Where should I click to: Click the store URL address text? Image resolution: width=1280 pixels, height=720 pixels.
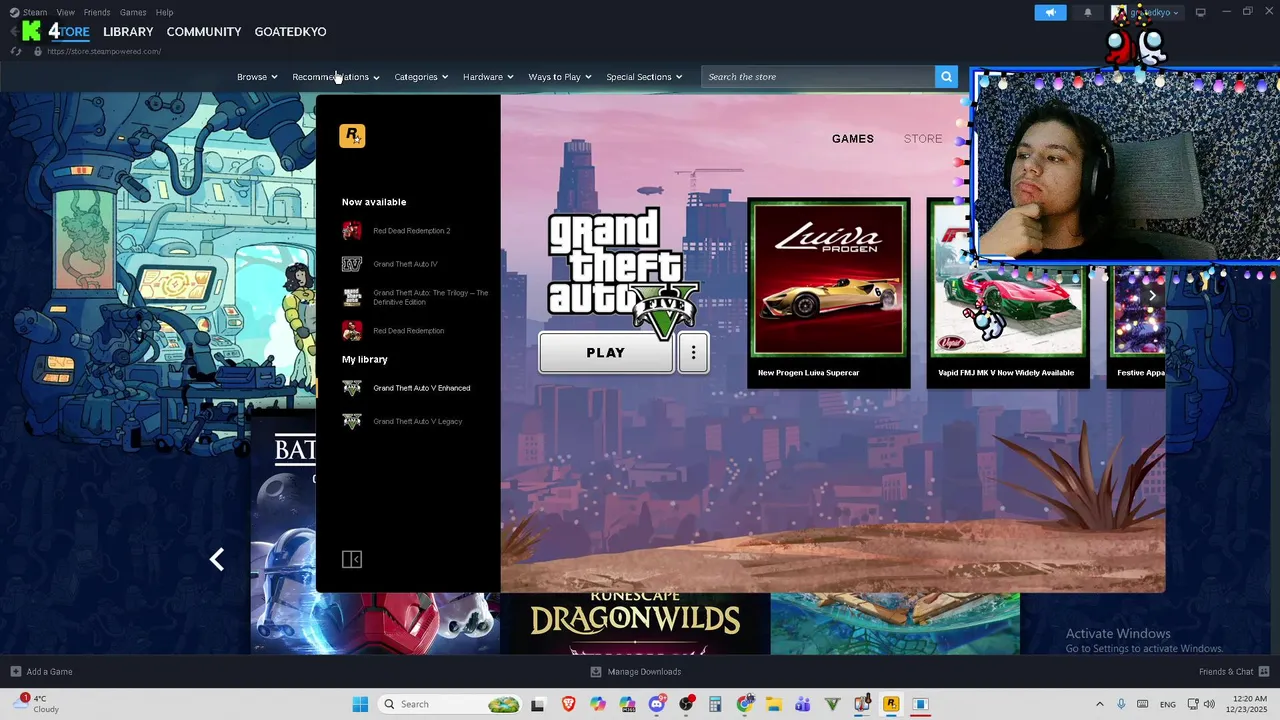tap(104, 51)
